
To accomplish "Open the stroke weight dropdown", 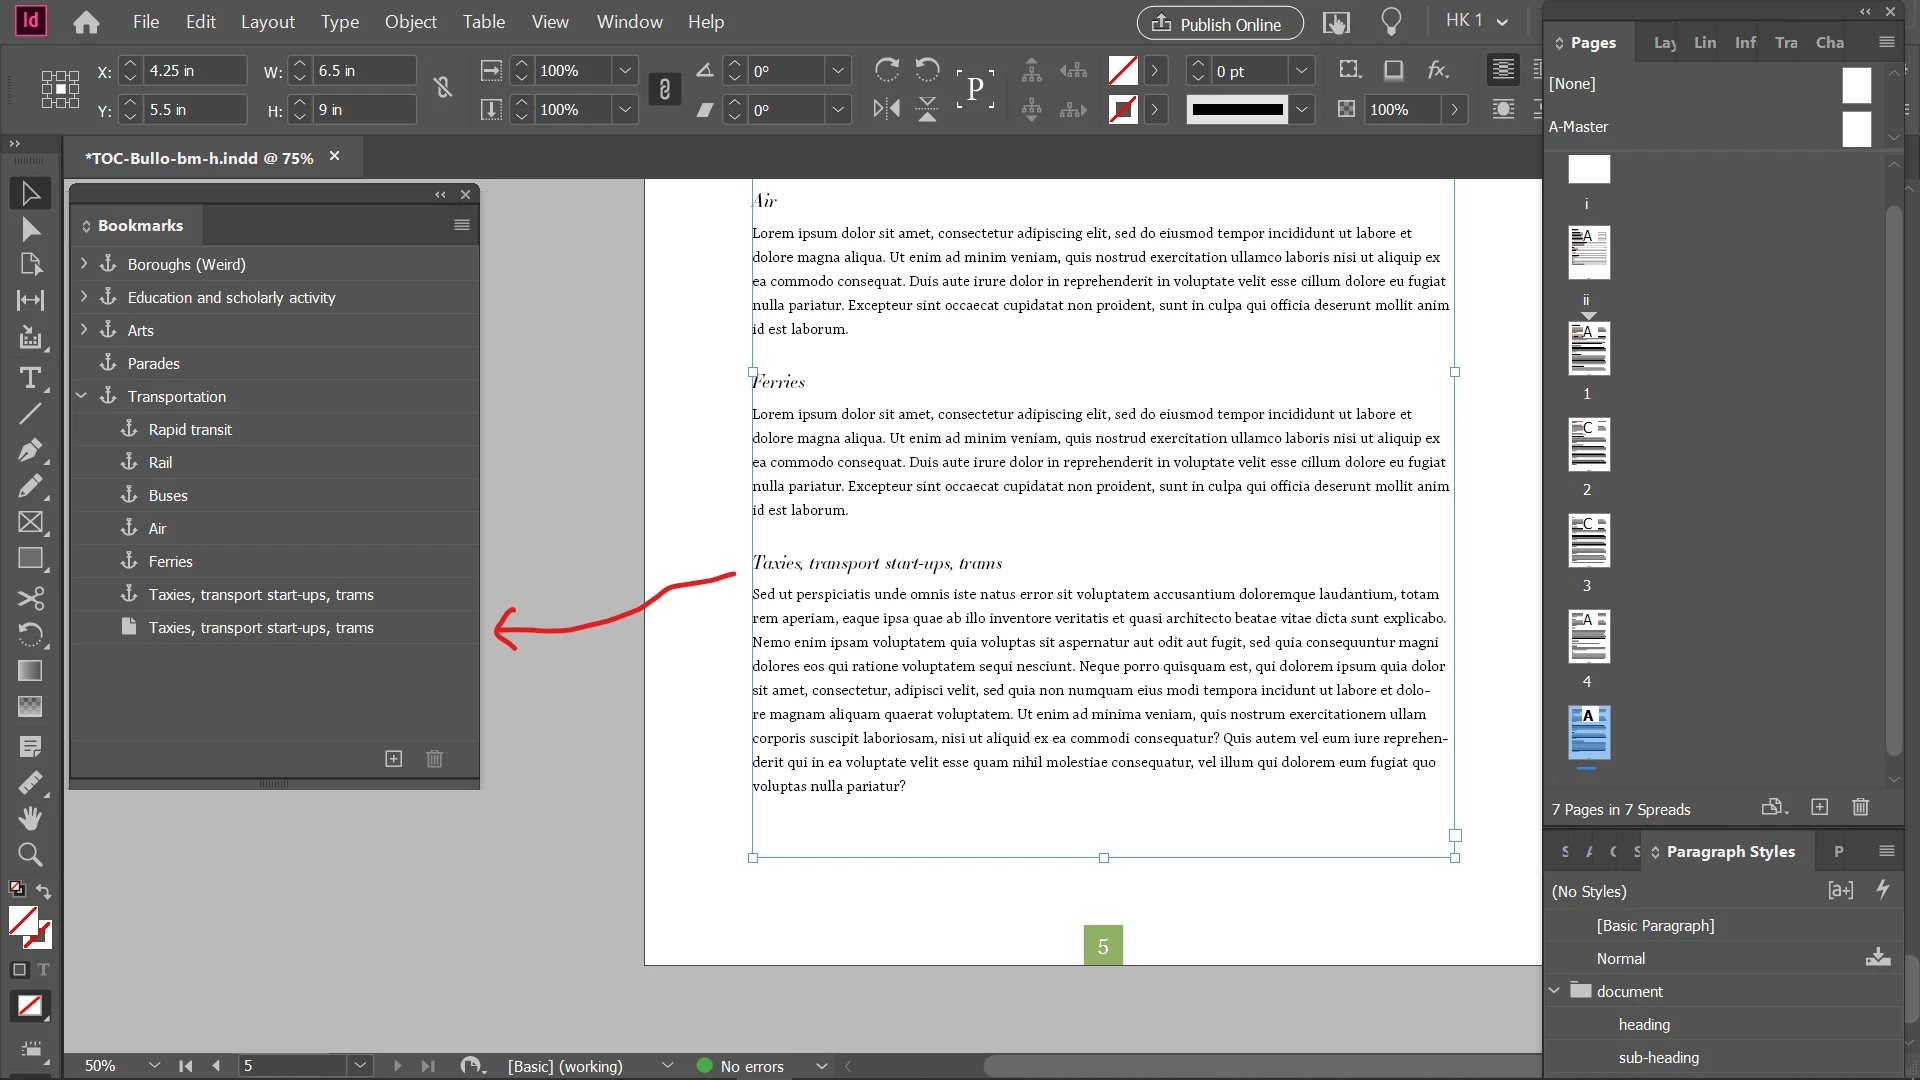I will pyautogui.click(x=1301, y=71).
